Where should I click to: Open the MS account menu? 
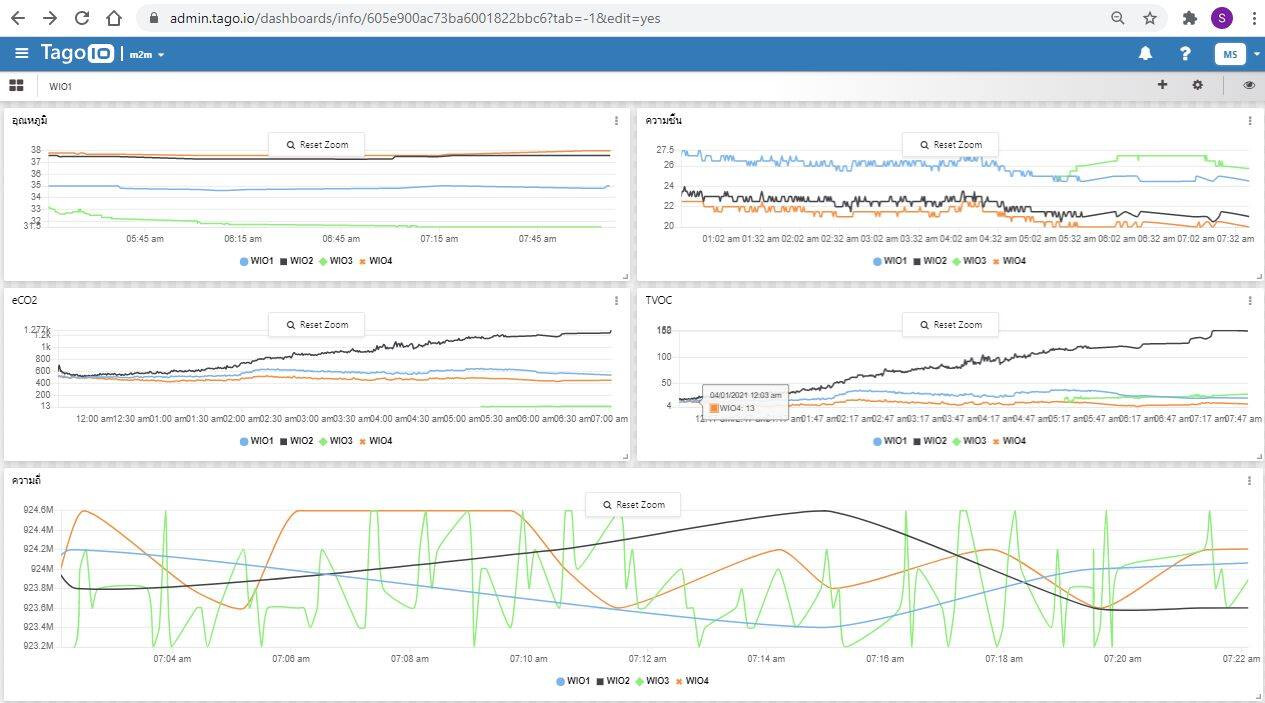tap(1237, 54)
